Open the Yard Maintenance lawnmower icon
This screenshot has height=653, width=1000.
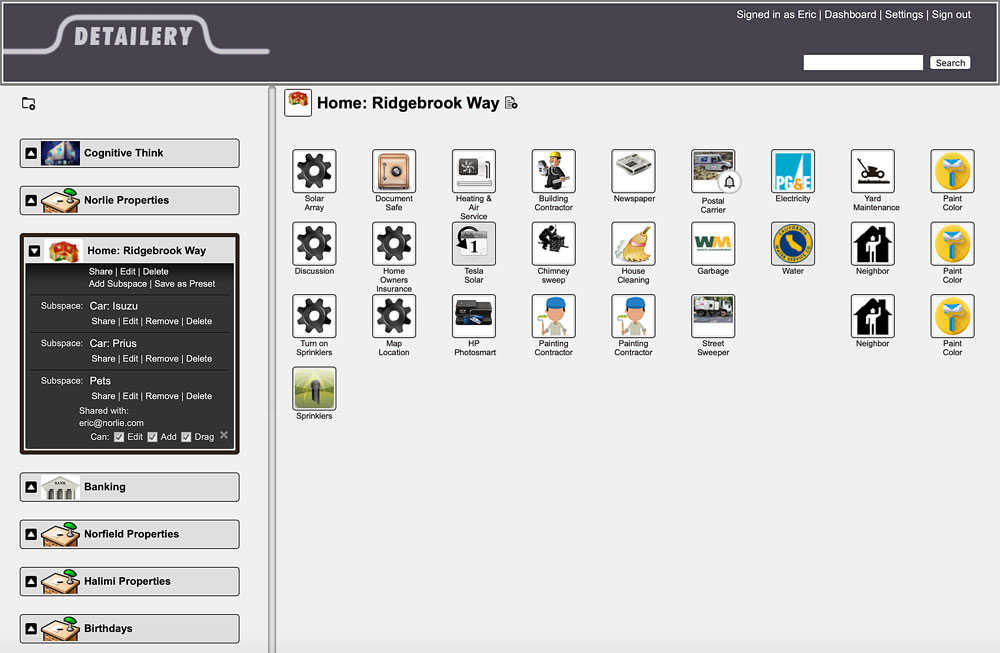click(x=872, y=171)
